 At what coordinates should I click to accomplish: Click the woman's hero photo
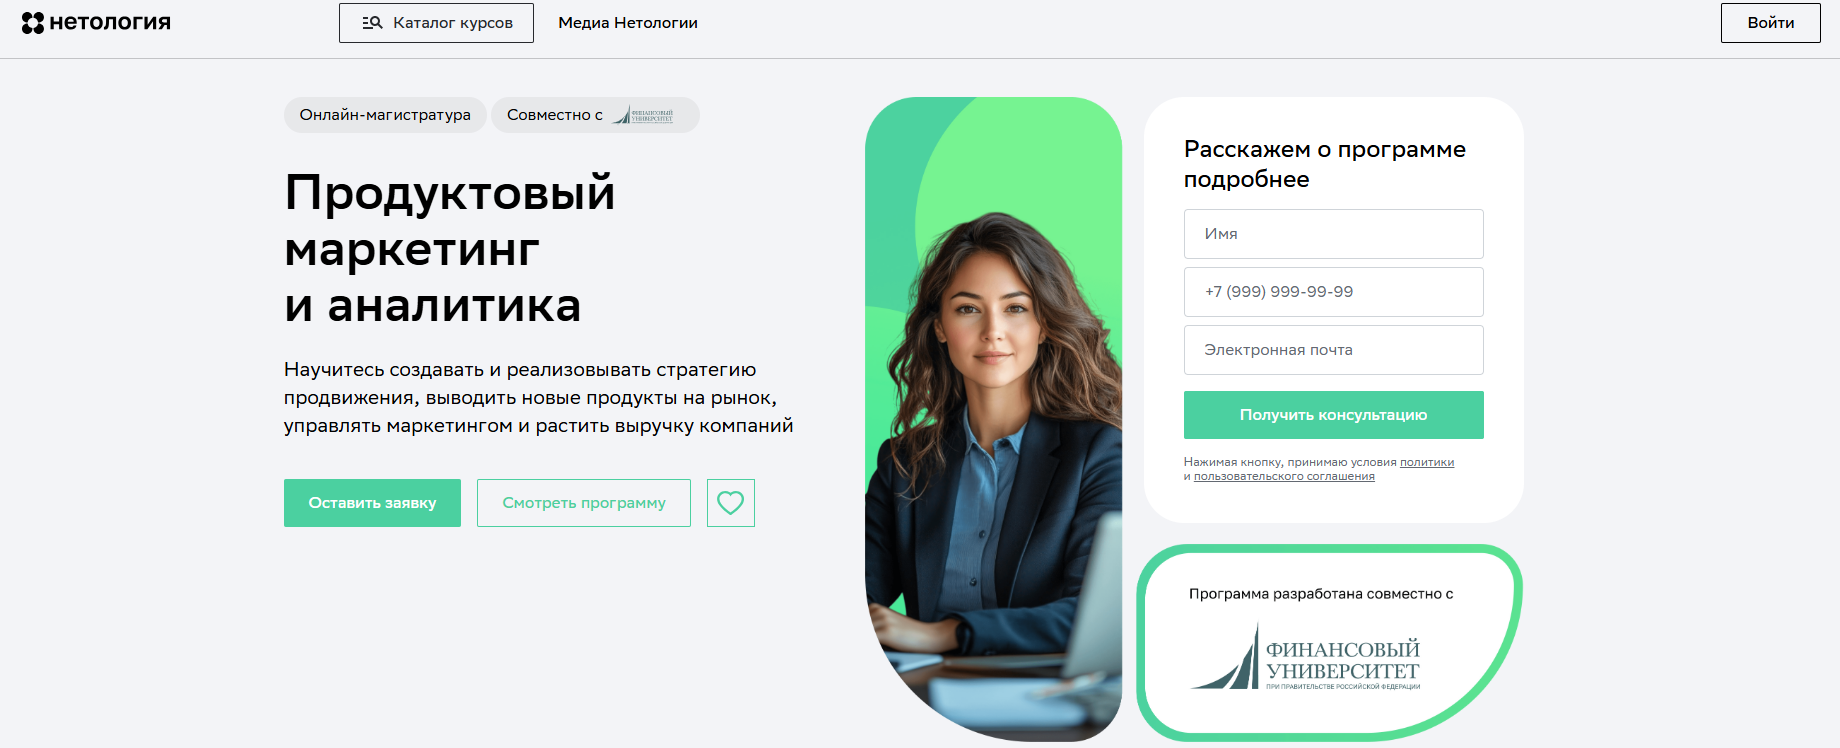pos(993,419)
